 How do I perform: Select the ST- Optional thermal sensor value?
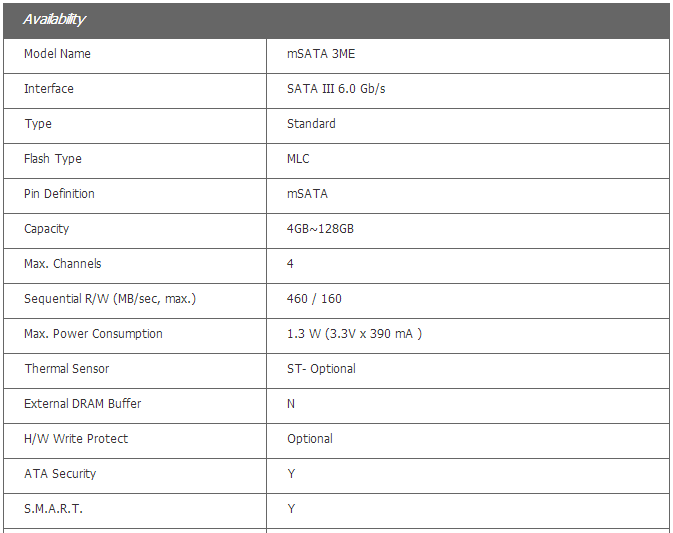pyautogui.click(x=321, y=369)
